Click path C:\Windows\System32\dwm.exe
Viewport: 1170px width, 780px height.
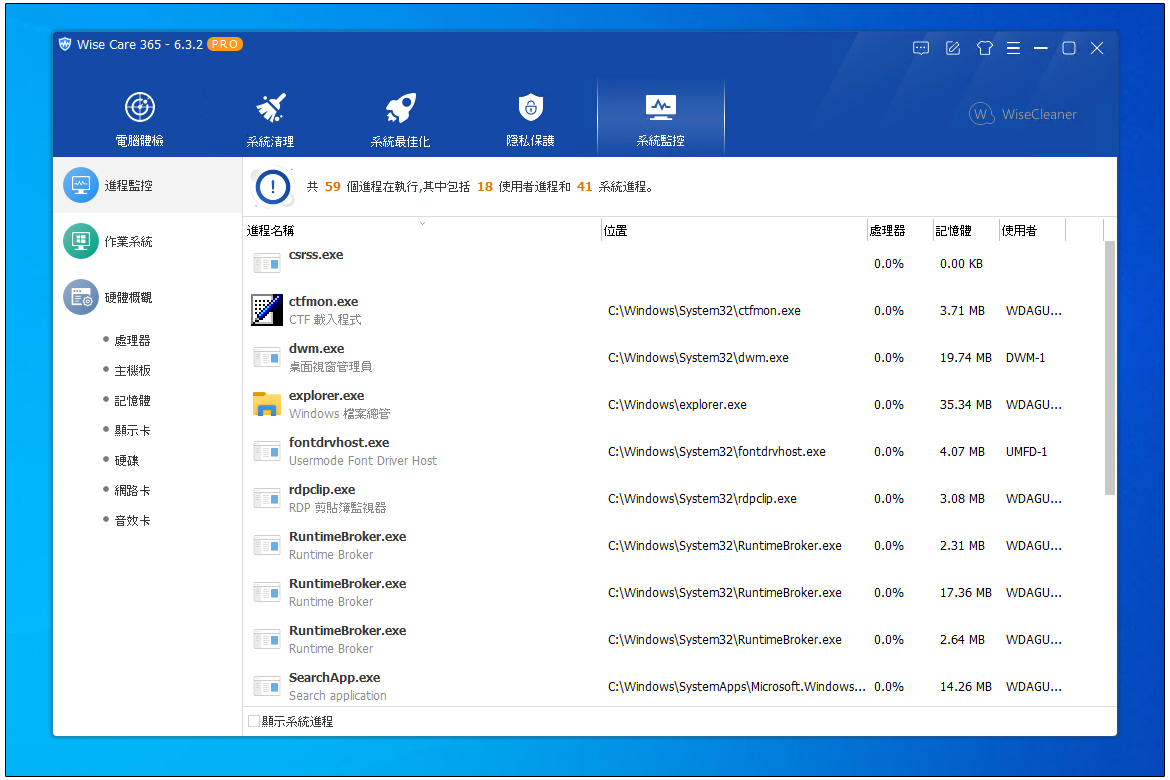(x=698, y=358)
